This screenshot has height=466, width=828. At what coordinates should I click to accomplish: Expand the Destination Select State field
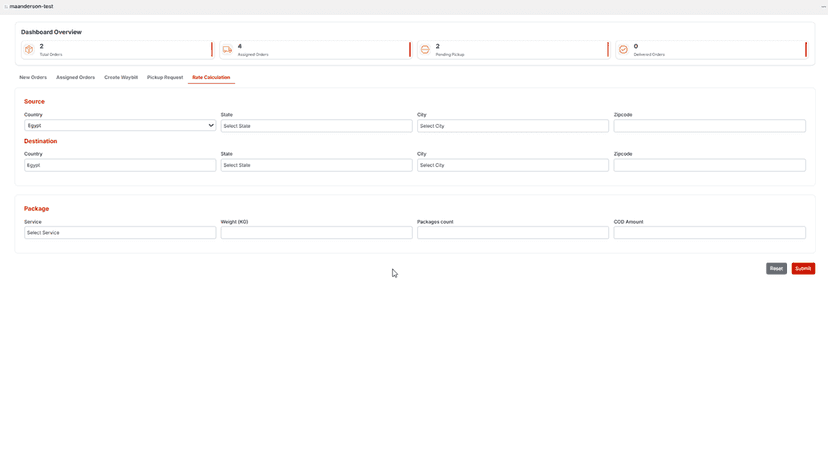tap(316, 165)
